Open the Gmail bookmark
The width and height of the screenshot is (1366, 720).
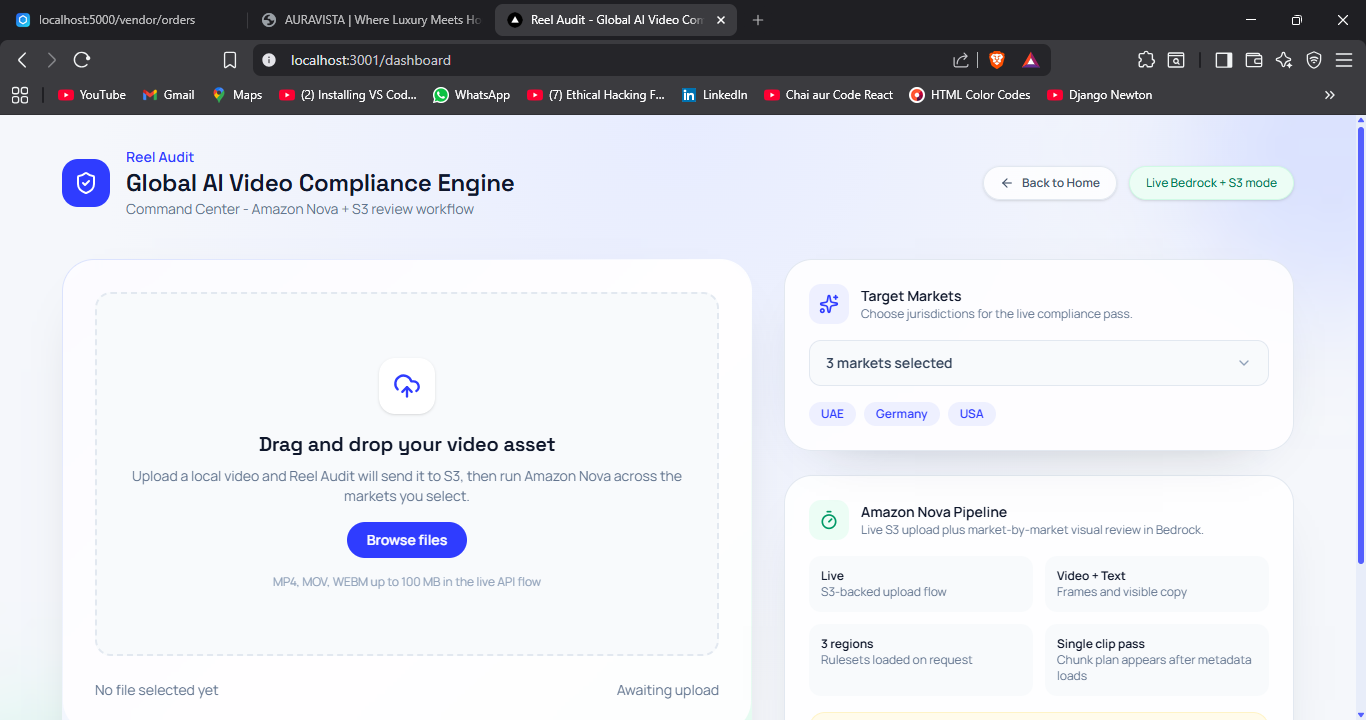coord(169,95)
